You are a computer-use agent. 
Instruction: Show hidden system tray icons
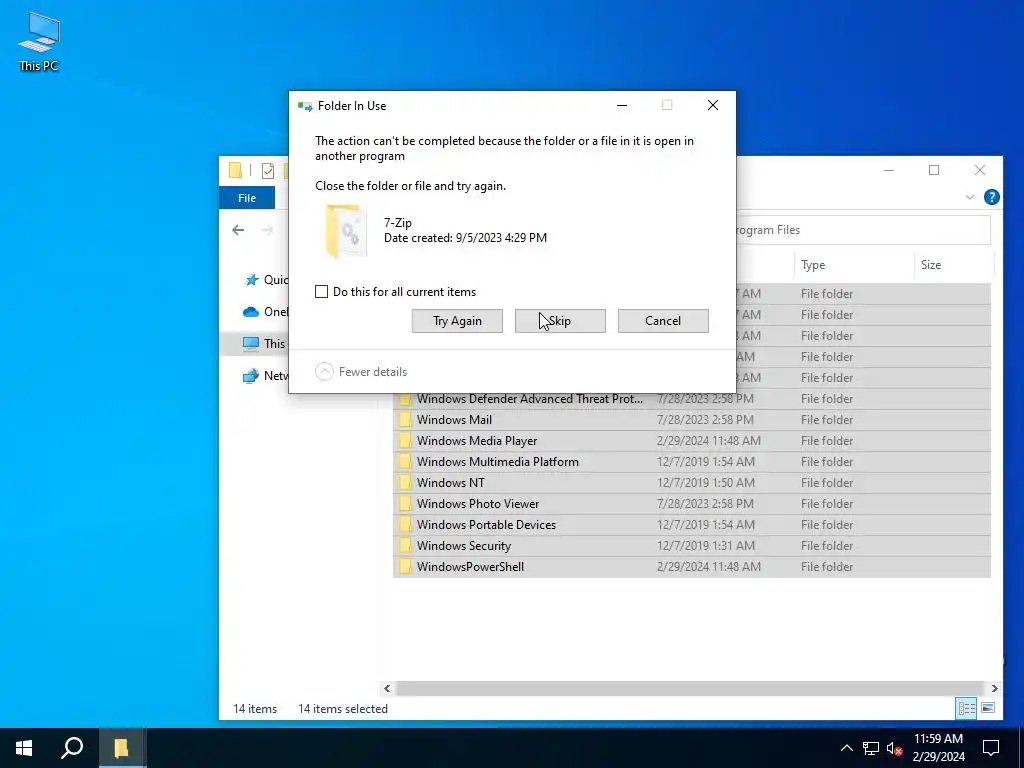[846, 748]
